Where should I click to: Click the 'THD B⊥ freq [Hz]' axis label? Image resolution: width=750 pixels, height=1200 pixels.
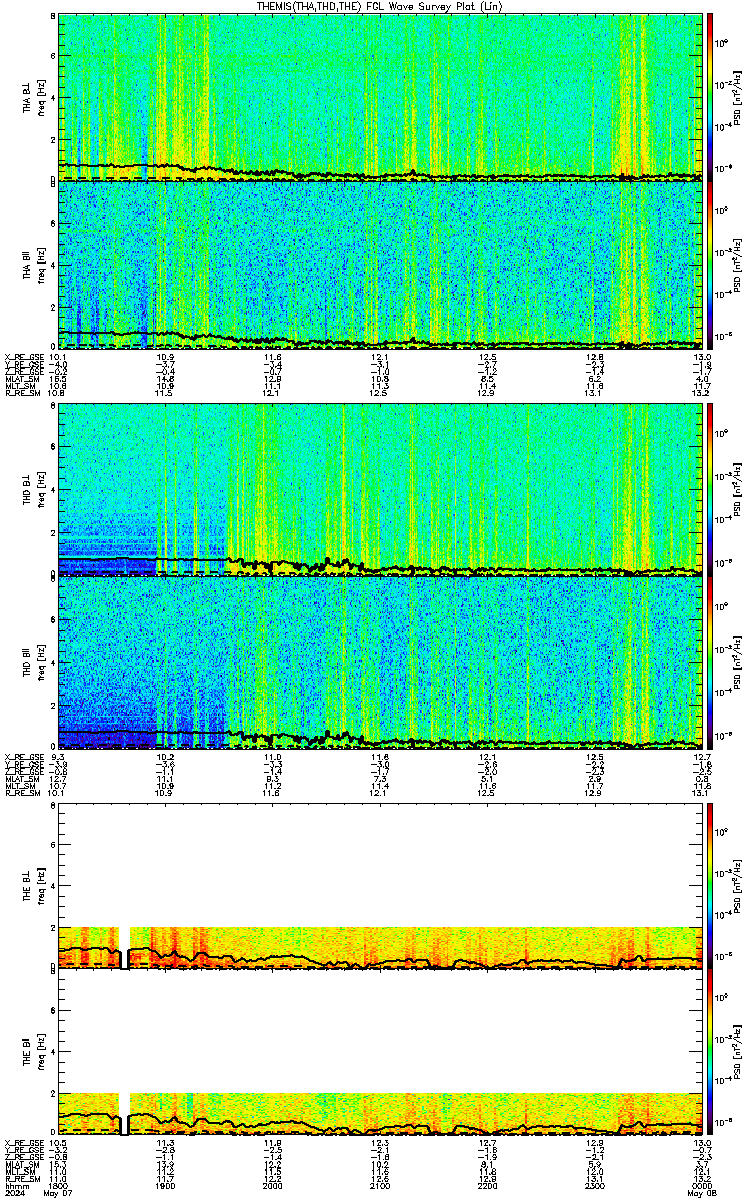33,489
